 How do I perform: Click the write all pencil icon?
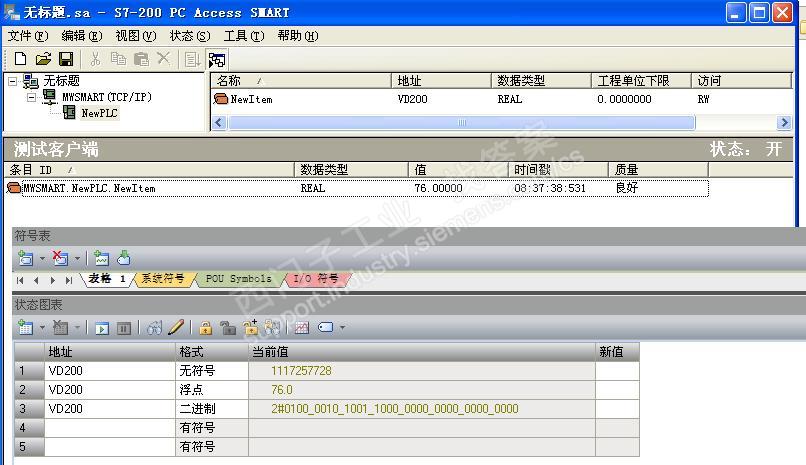point(176,327)
